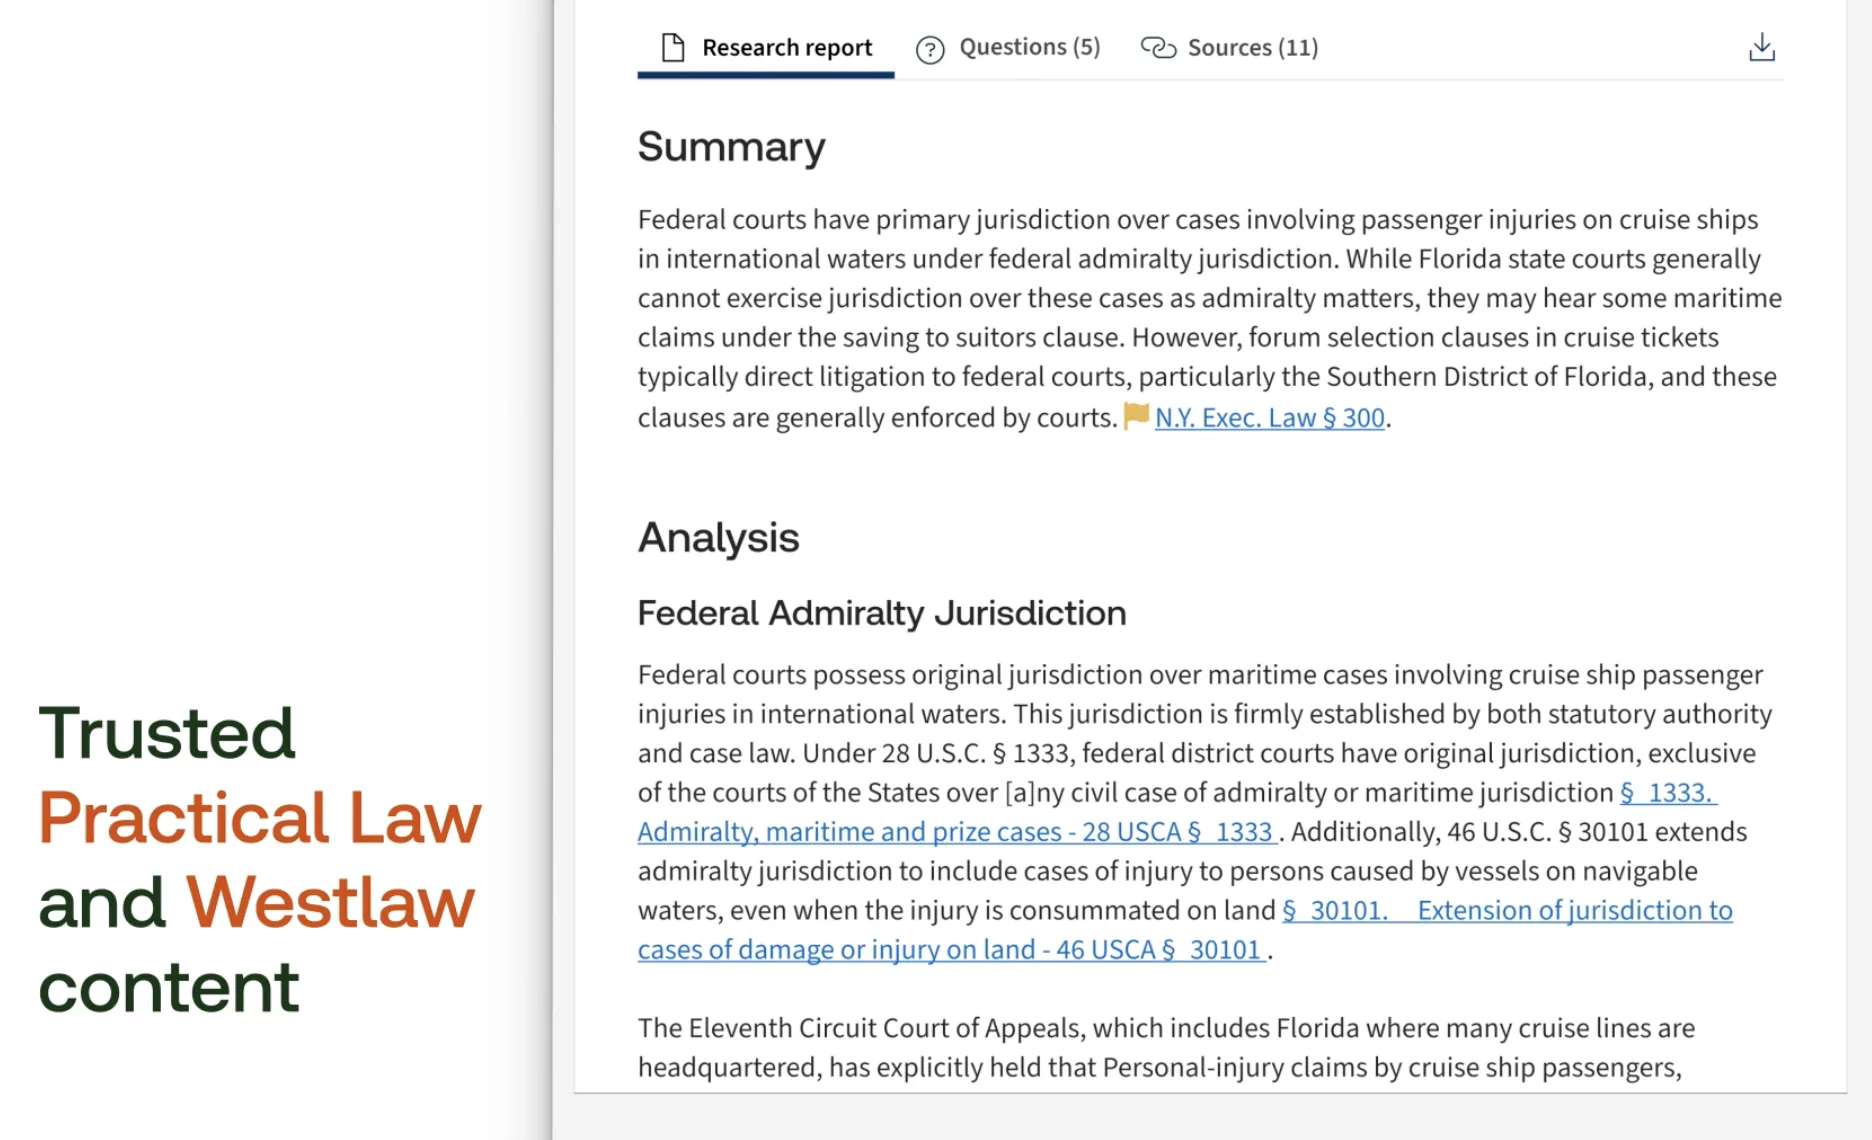Click the chain link icon beside Sources

pos(1158,46)
